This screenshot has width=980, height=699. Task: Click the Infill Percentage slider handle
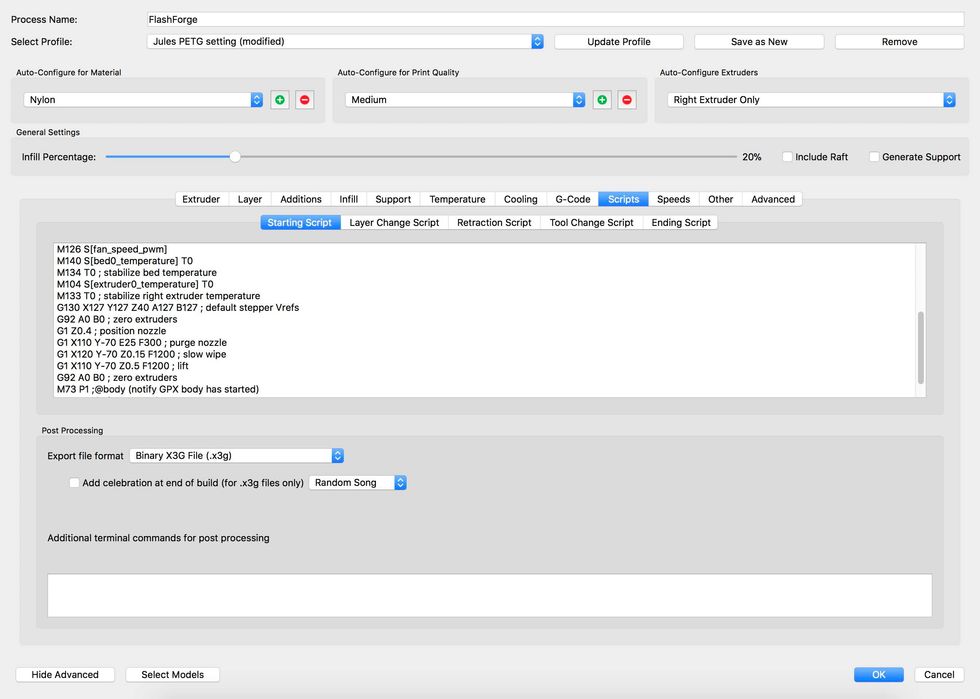coord(235,157)
